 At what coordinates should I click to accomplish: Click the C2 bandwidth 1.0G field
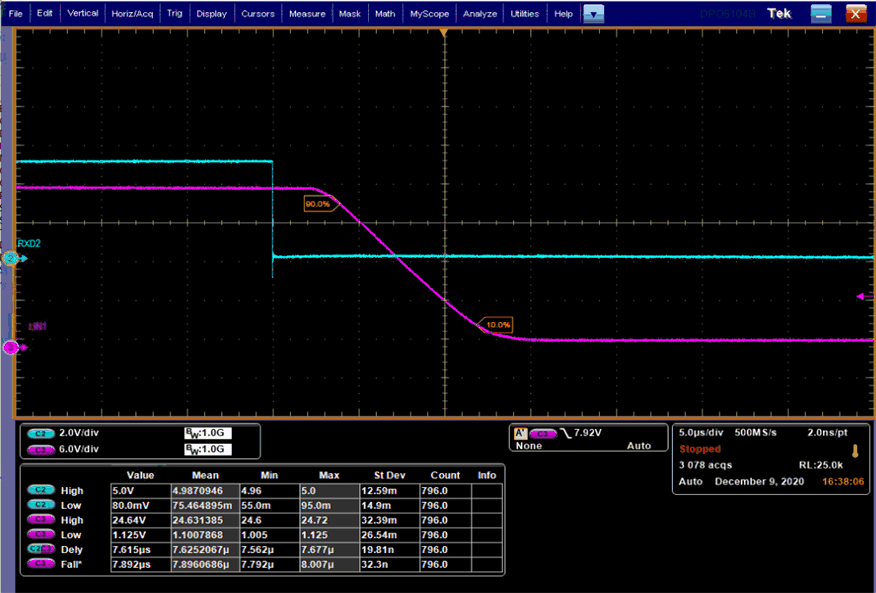point(207,433)
